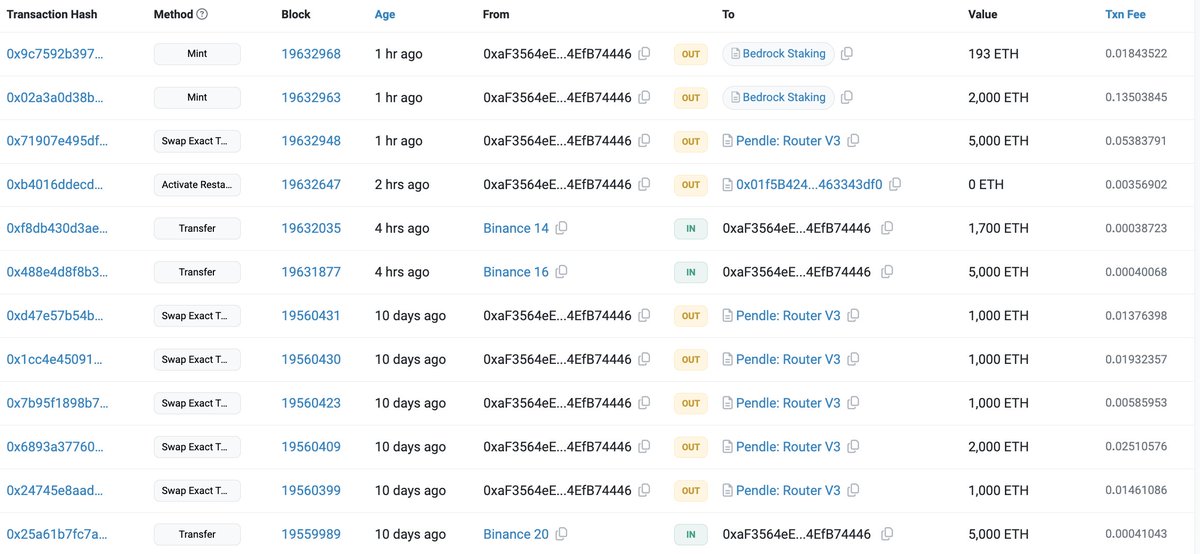The image size is (1200, 554).
Task: Open the 0x01f5B424...463343df0 contract link
Action: click(x=809, y=185)
